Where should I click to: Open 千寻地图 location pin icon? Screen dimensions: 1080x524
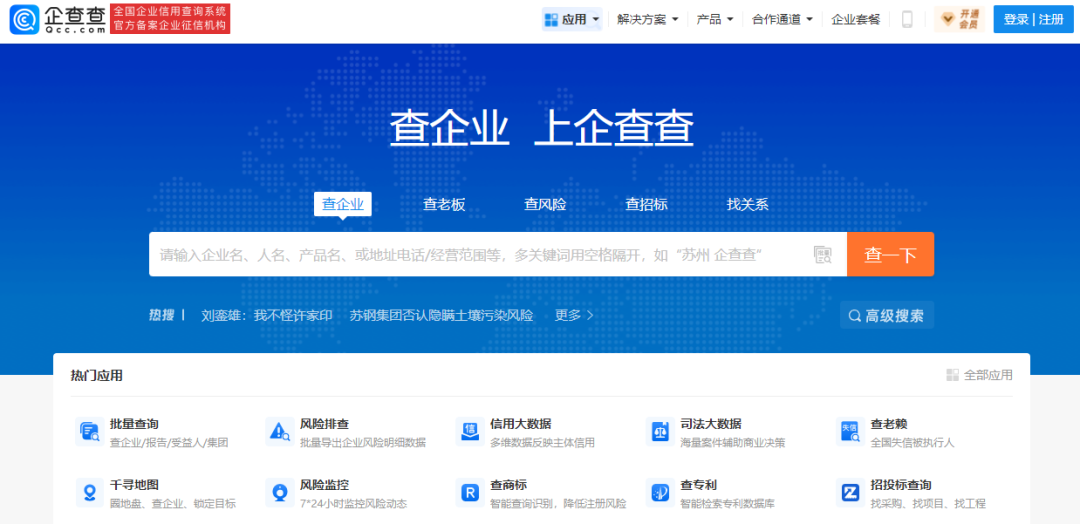pyautogui.click(x=90, y=492)
